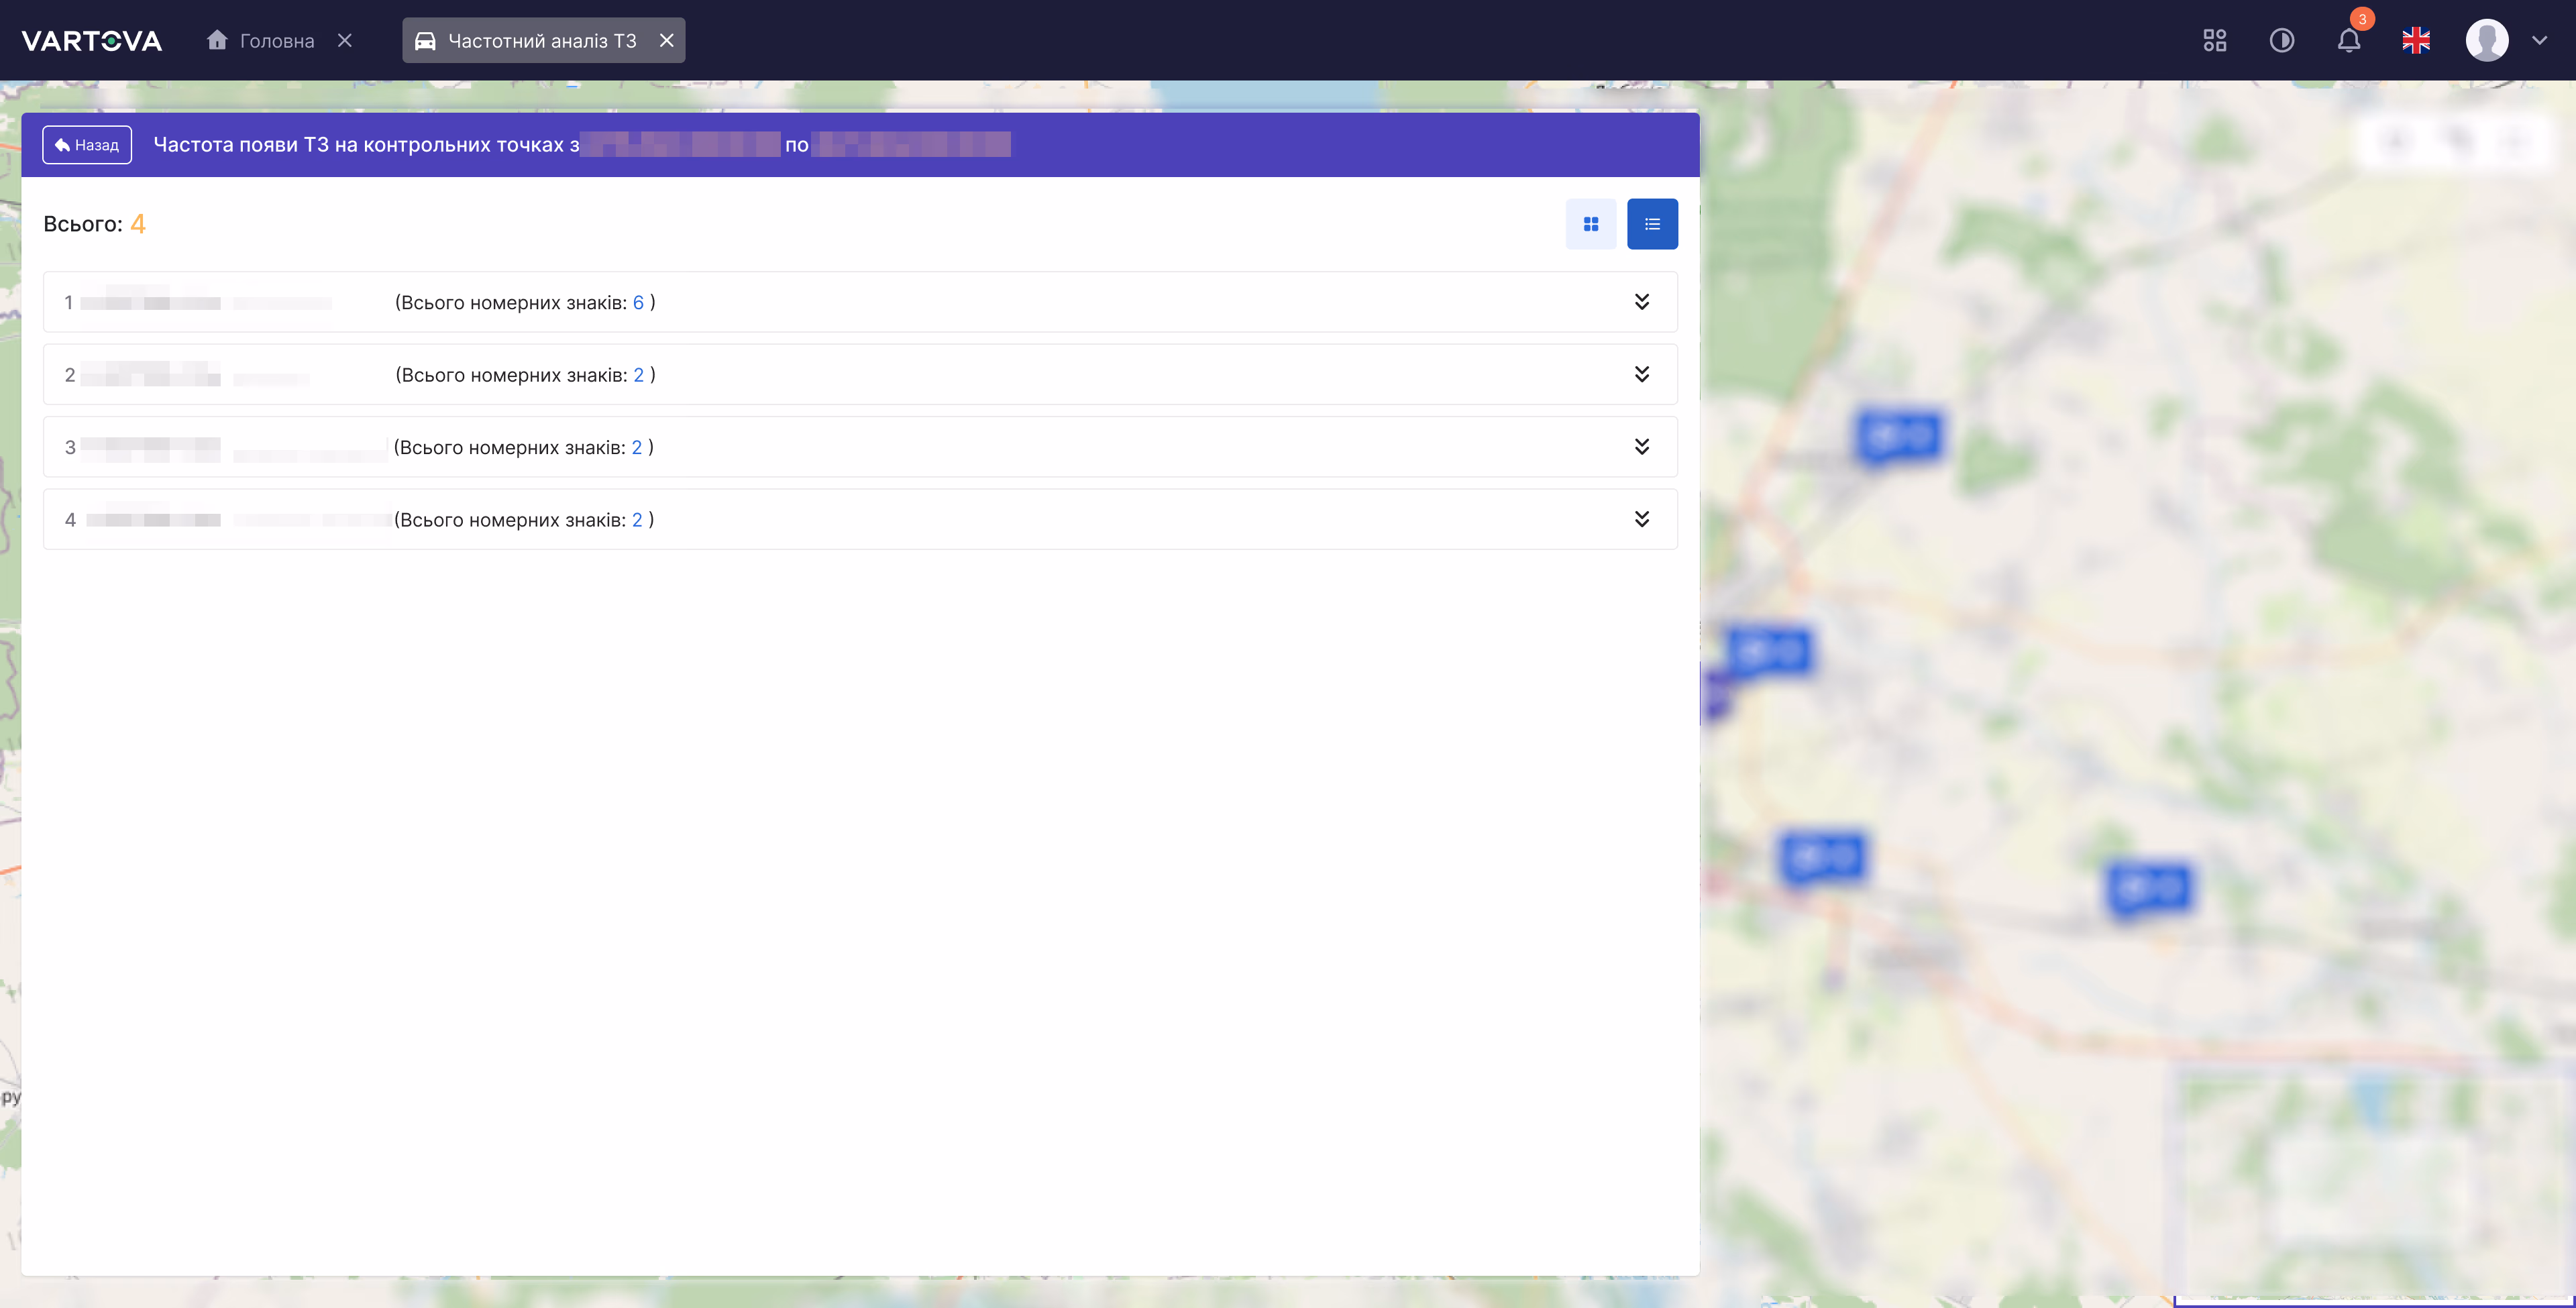Click 'Всього номерних знаків' text in row 3
The image size is (2576, 1308).
click(523, 447)
